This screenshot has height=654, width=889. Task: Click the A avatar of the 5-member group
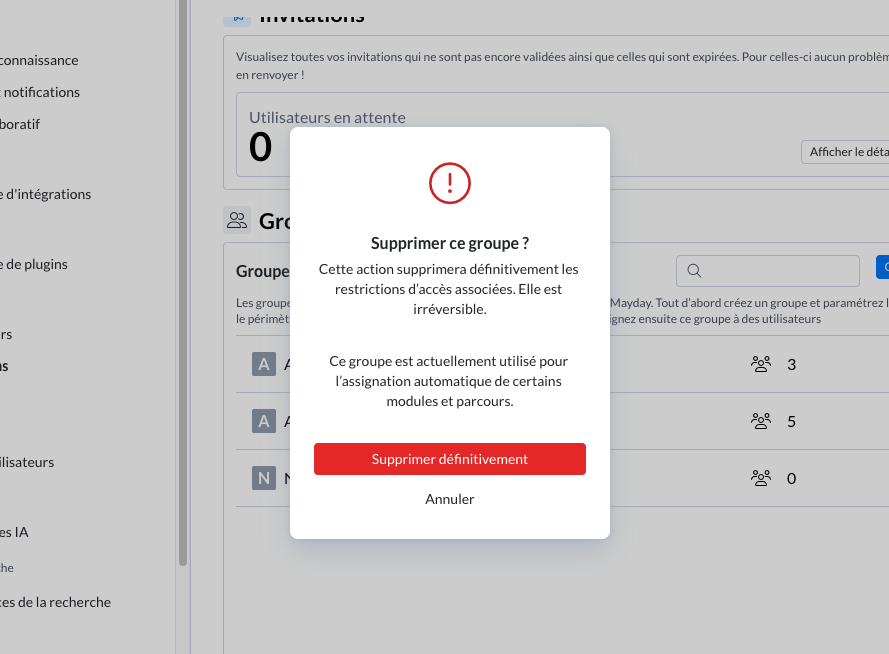click(x=264, y=421)
